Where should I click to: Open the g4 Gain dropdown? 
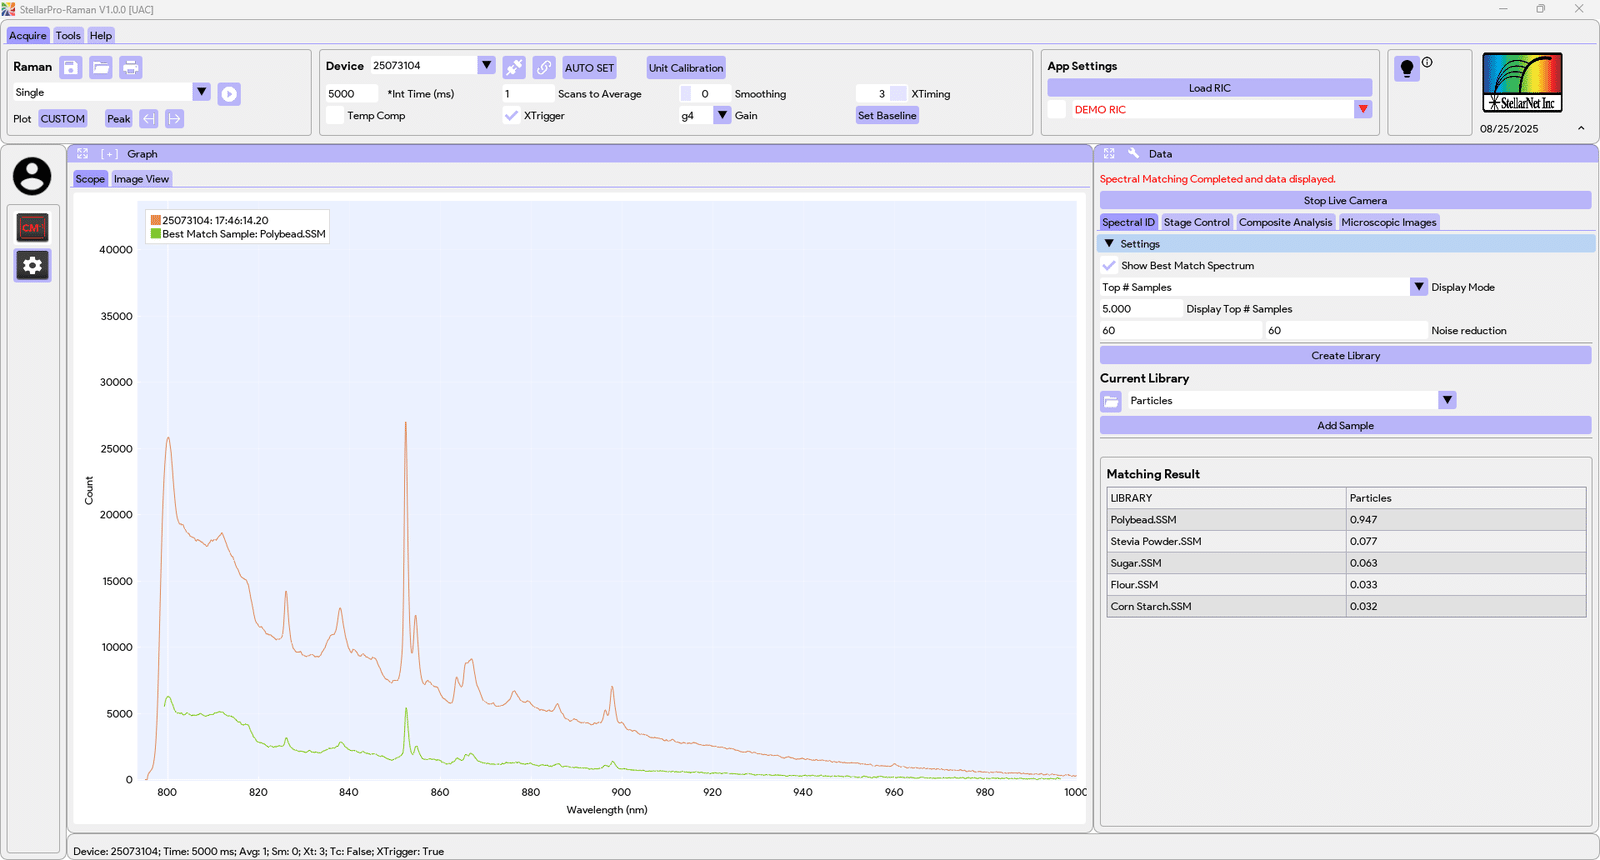[x=722, y=115]
